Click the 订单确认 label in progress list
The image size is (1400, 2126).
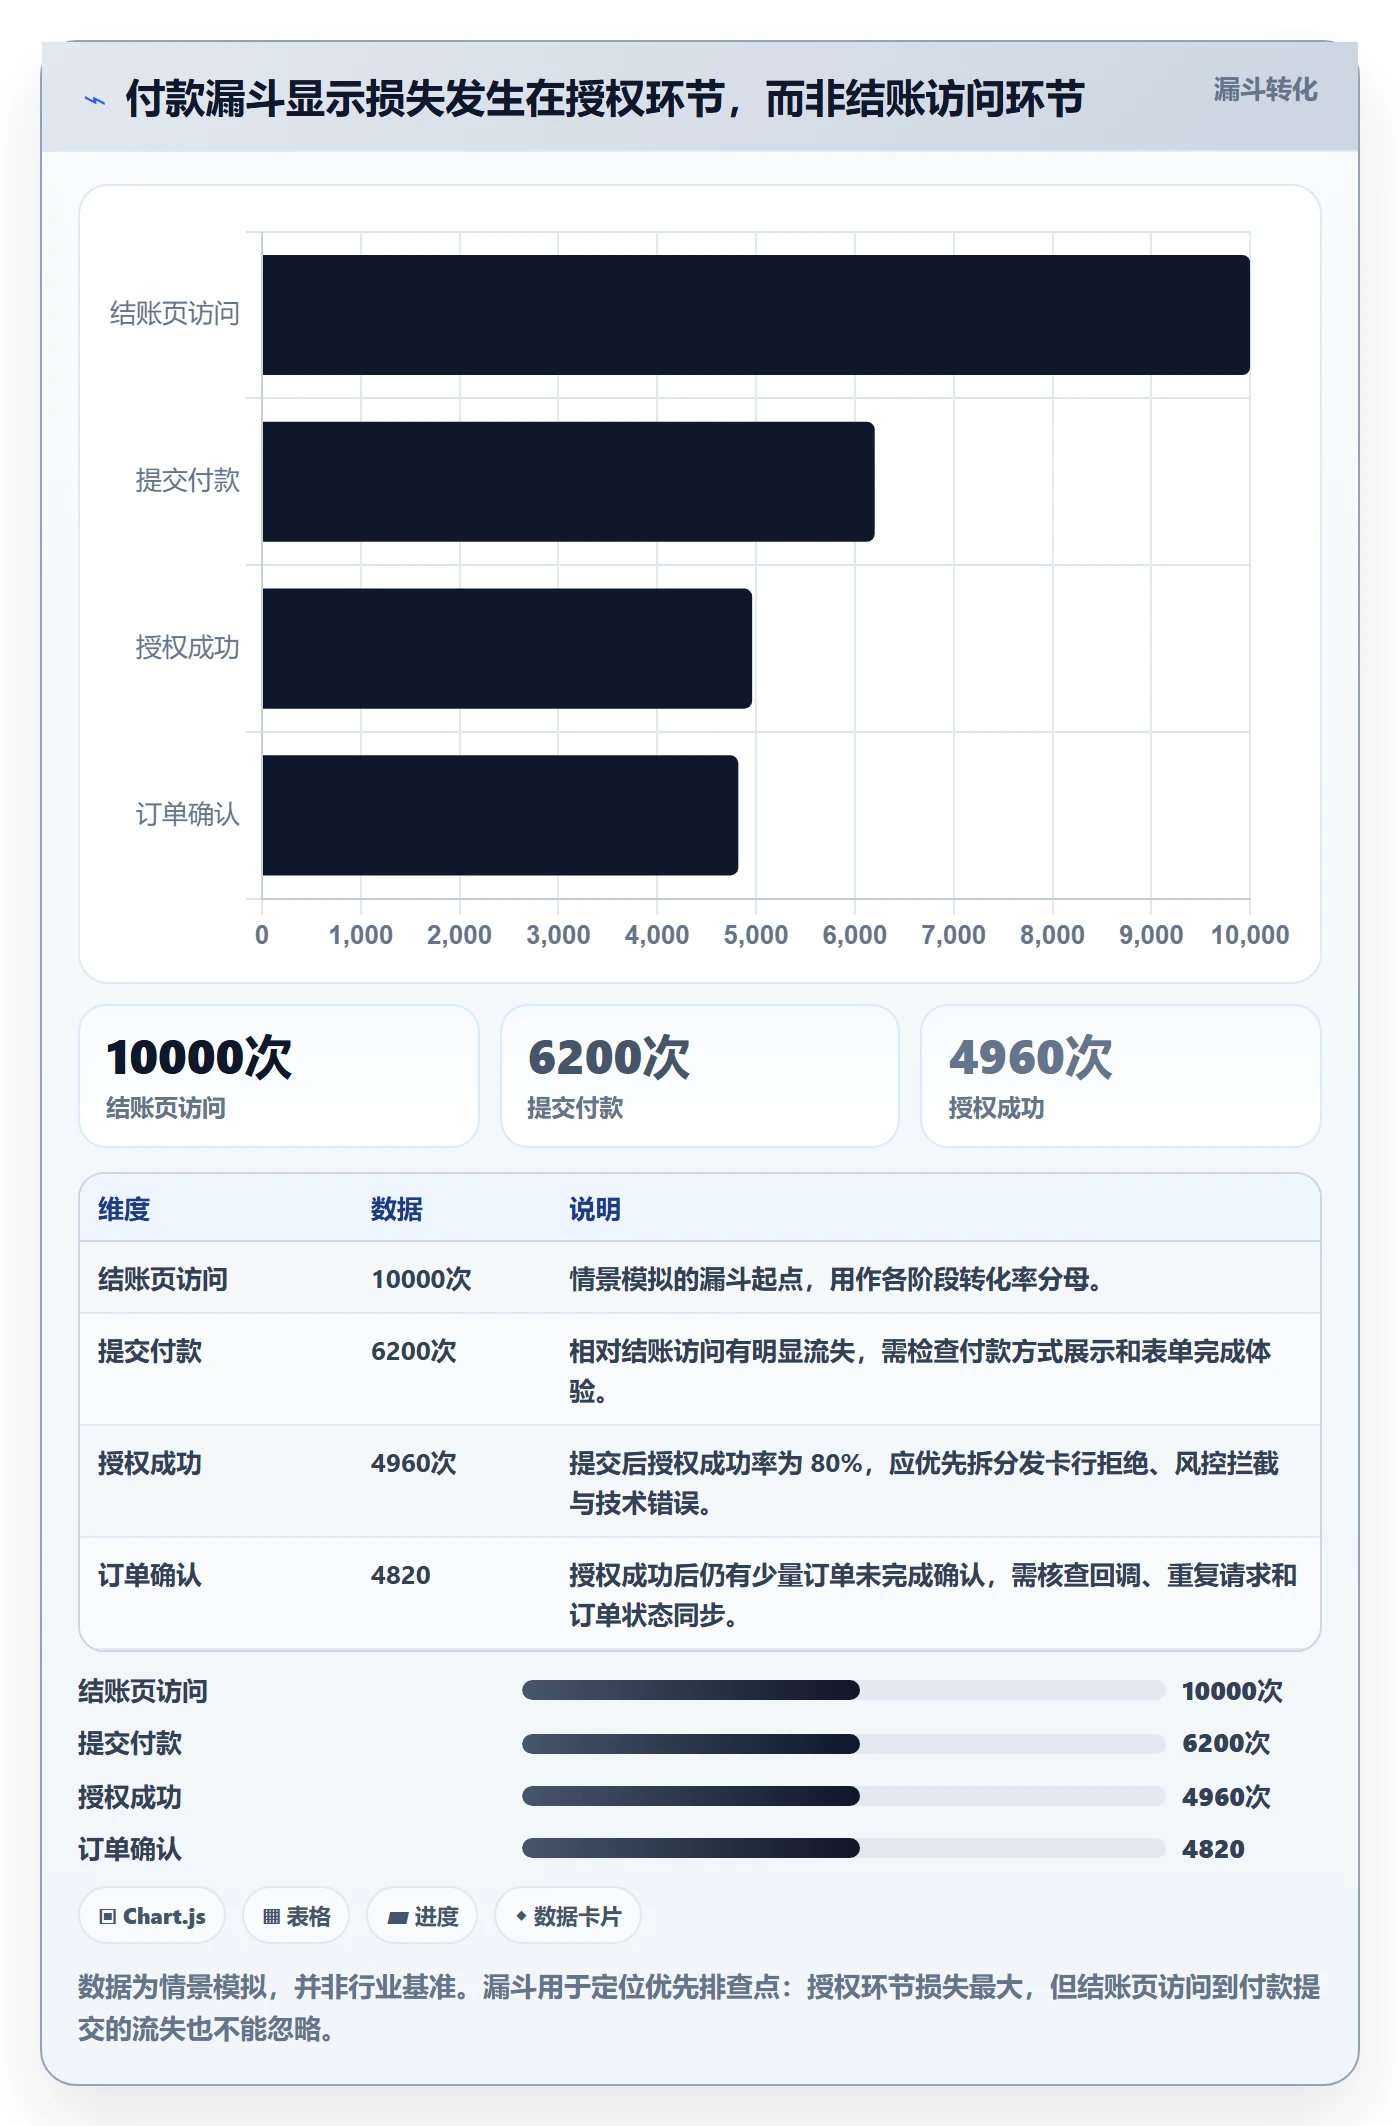coord(130,1849)
